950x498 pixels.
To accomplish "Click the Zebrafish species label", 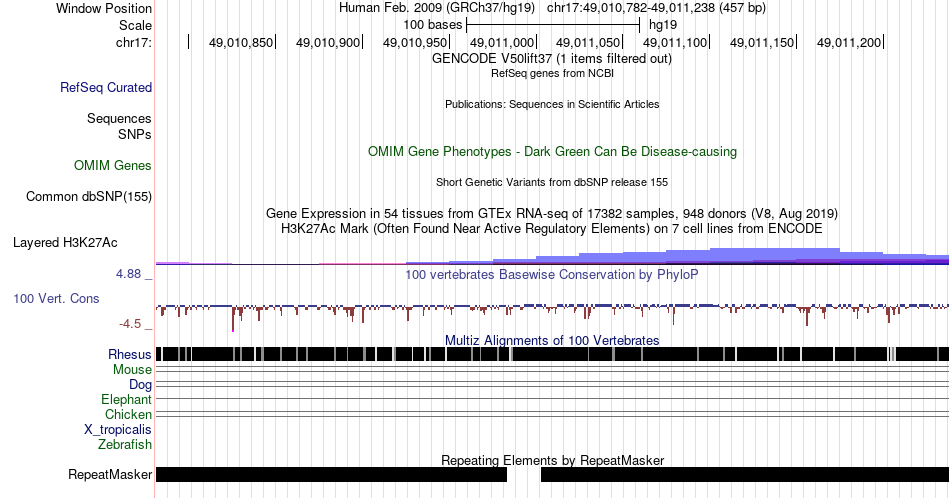I will [x=125, y=444].
